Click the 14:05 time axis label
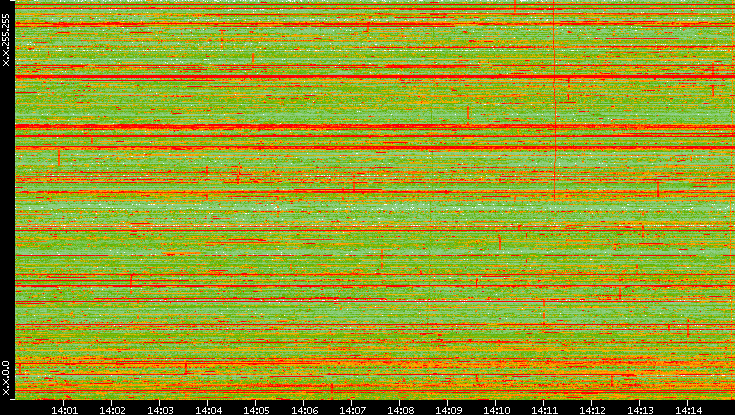 [256, 411]
